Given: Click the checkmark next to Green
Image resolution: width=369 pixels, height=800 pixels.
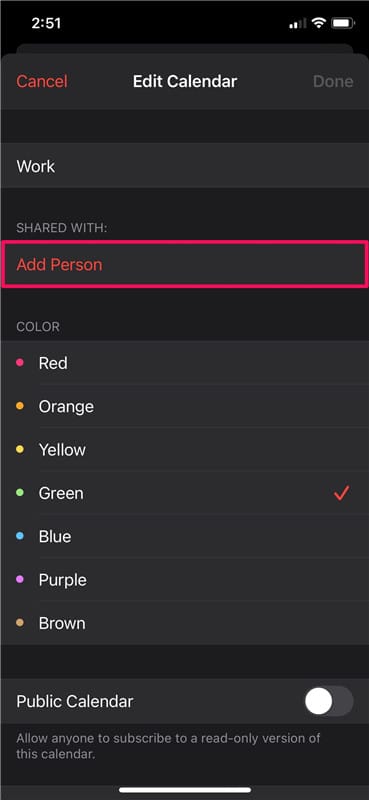Looking at the screenshot, I should [x=341, y=493].
